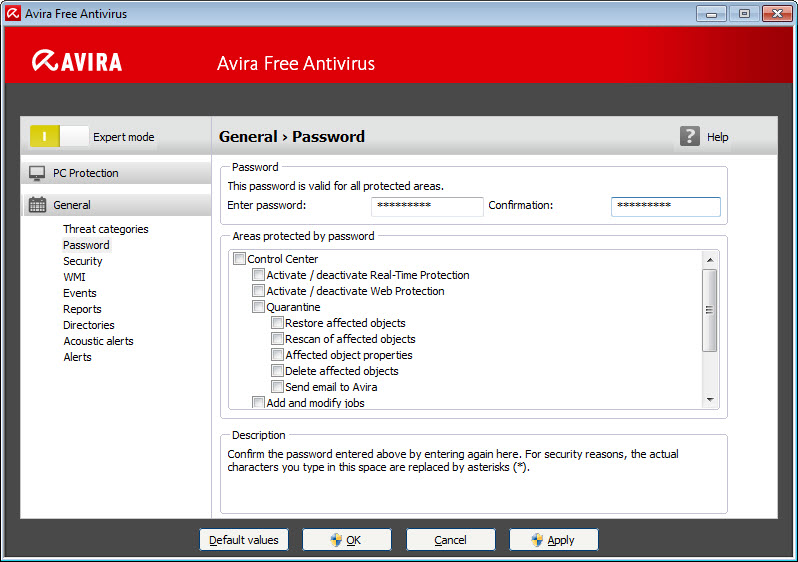The width and height of the screenshot is (798, 562).
Task: Open the Events settings page
Action: point(79,293)
